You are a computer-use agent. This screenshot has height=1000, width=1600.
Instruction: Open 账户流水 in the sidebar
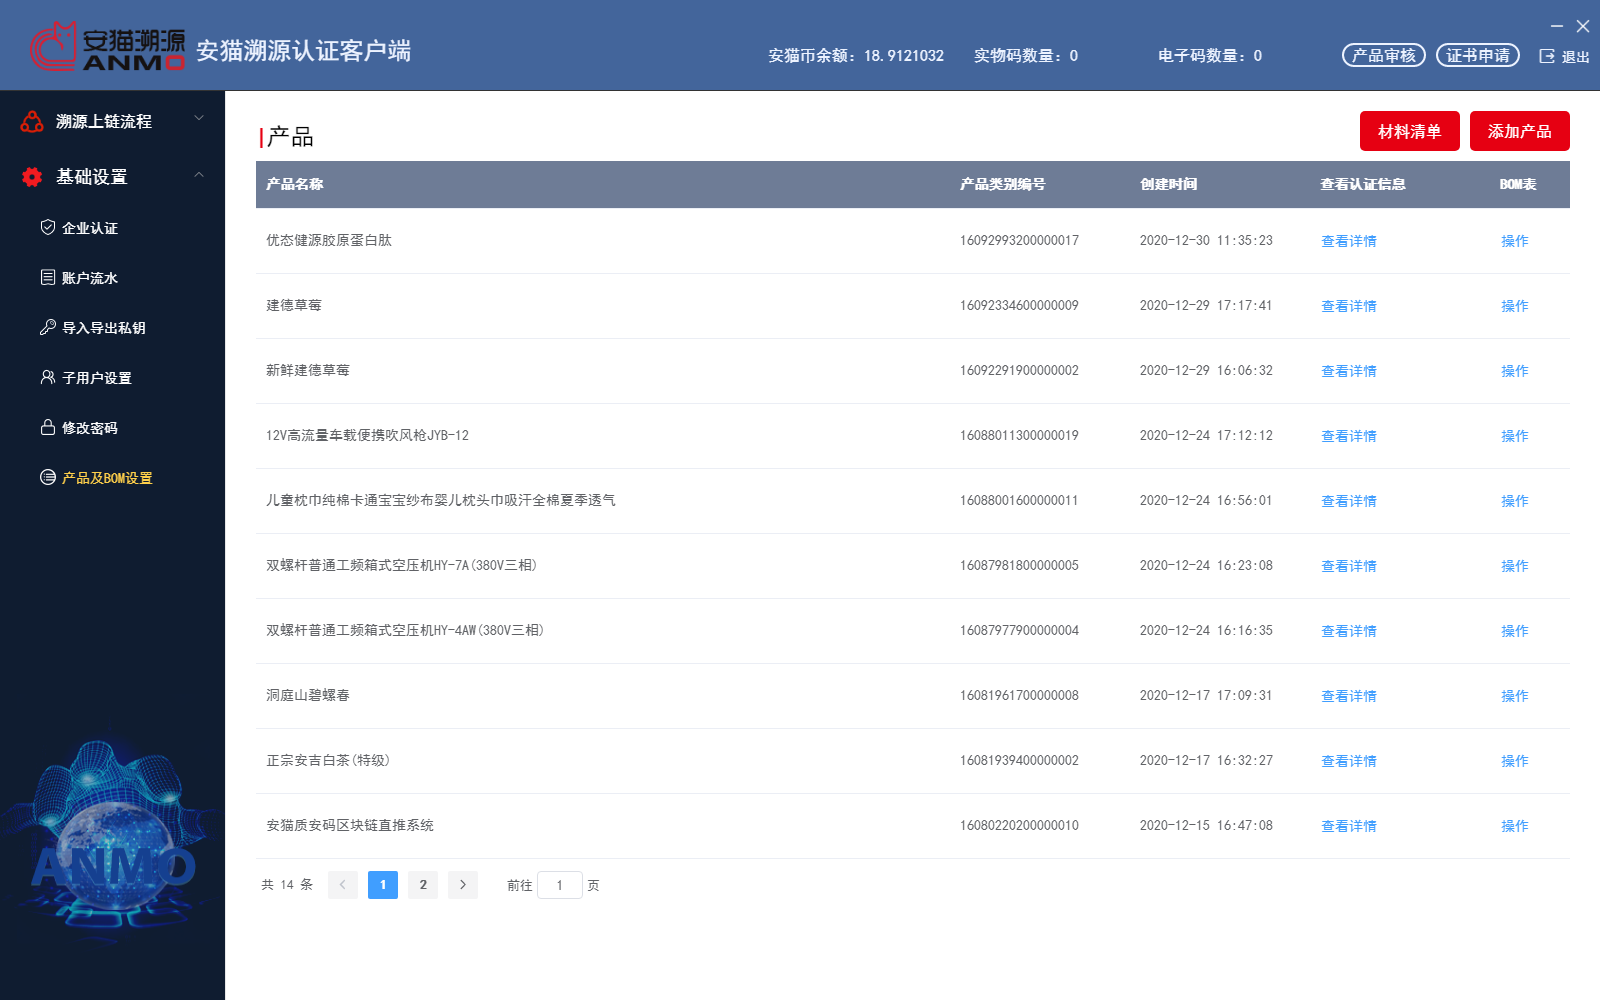[90, 278]
